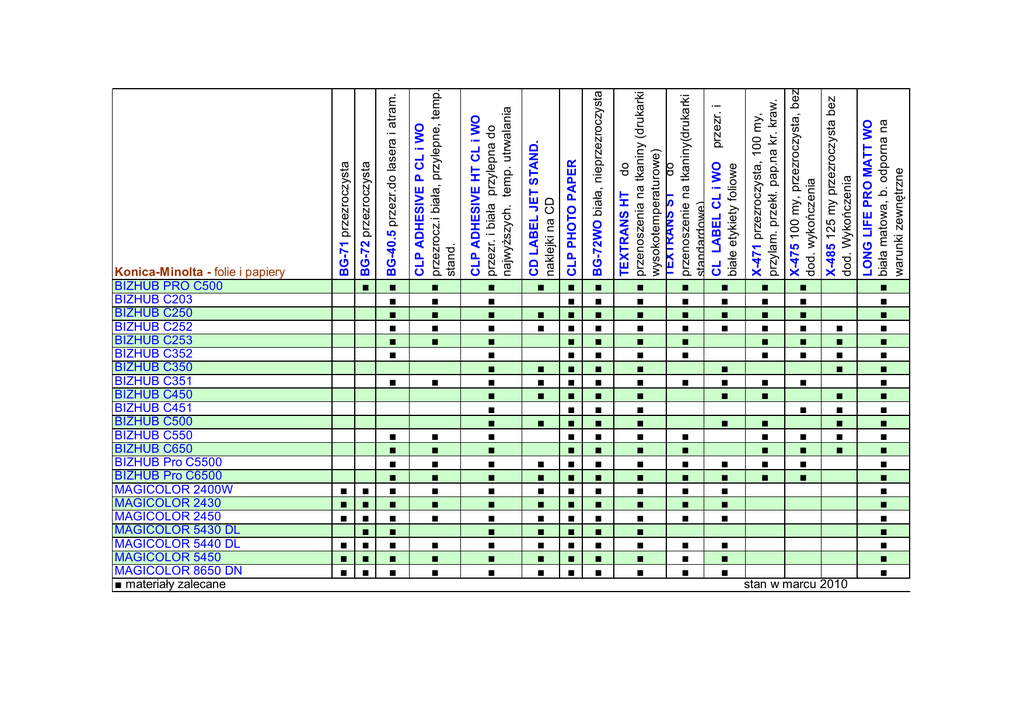Click the stan w marcu 2010 note
Screen dimensions: 1024x724
tap(796, 584)
